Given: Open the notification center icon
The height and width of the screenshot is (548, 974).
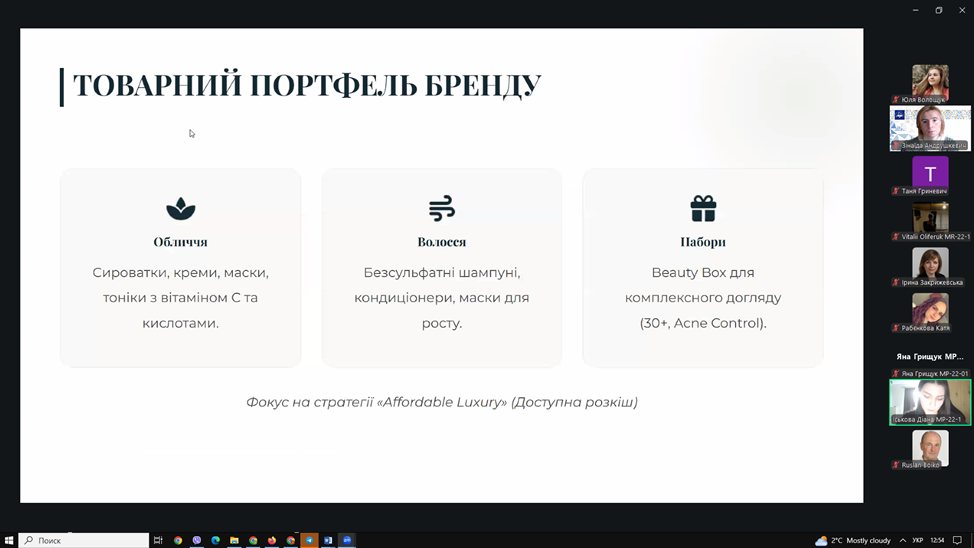Looking at the screenshot, I should click(x=957, y=540).
